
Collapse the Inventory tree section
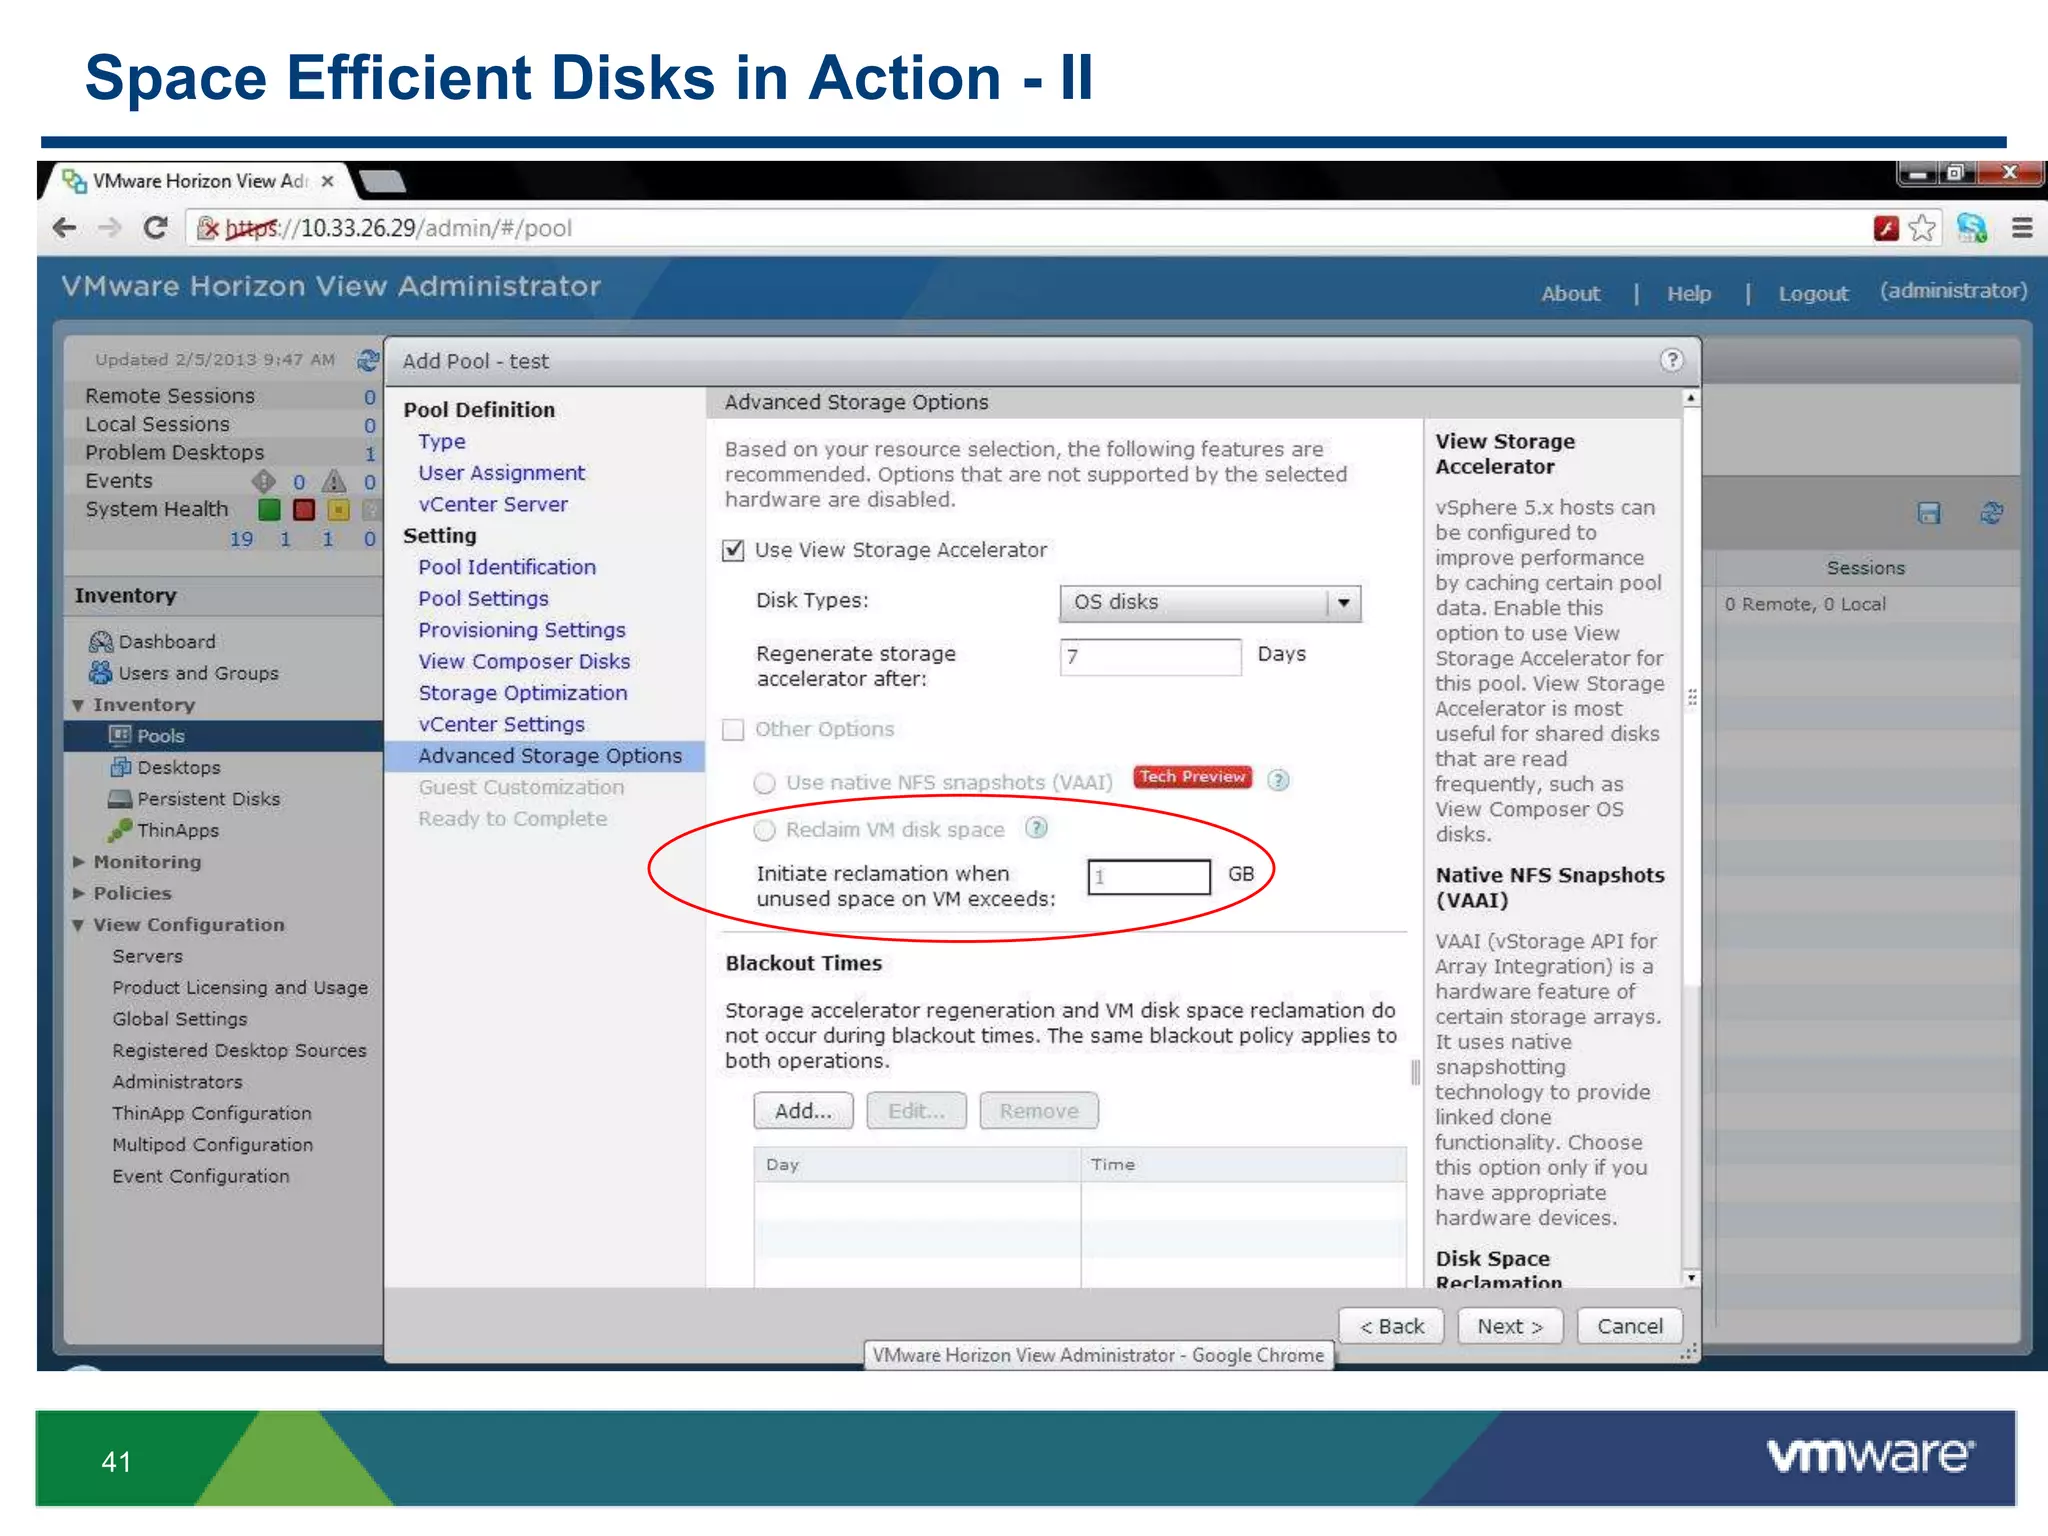click(x=78, y=705)
